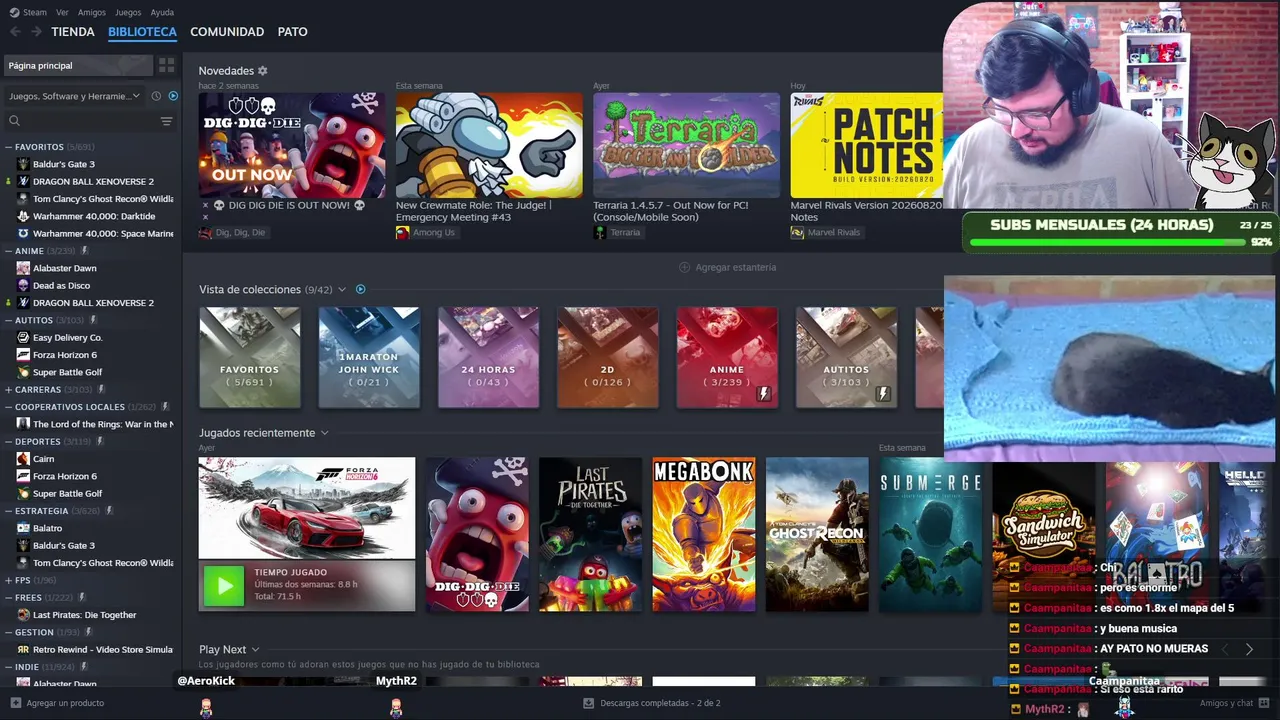Open the PATO profile tab

pos(292,32)
